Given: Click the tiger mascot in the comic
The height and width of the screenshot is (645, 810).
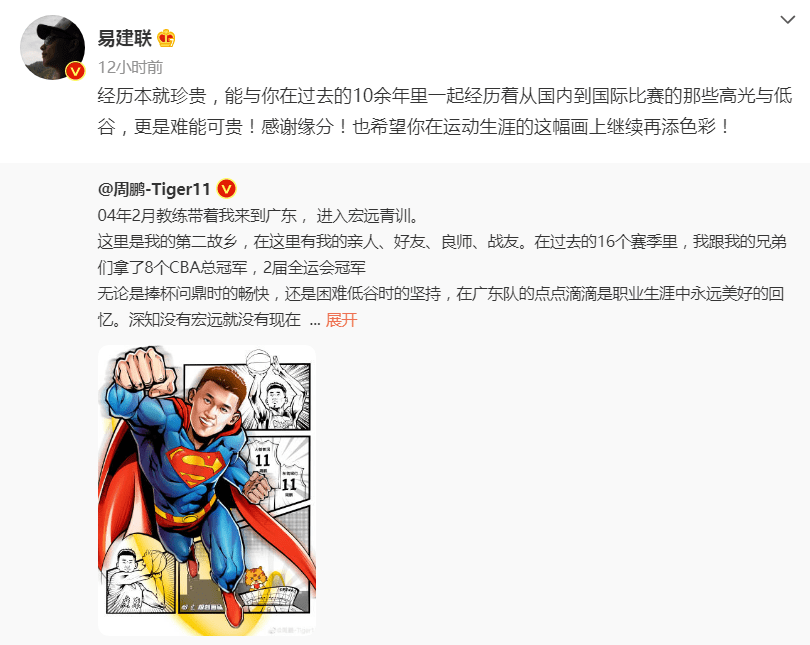Looking at the screenshot, I should pyautogui.click(x=255, y=578).
